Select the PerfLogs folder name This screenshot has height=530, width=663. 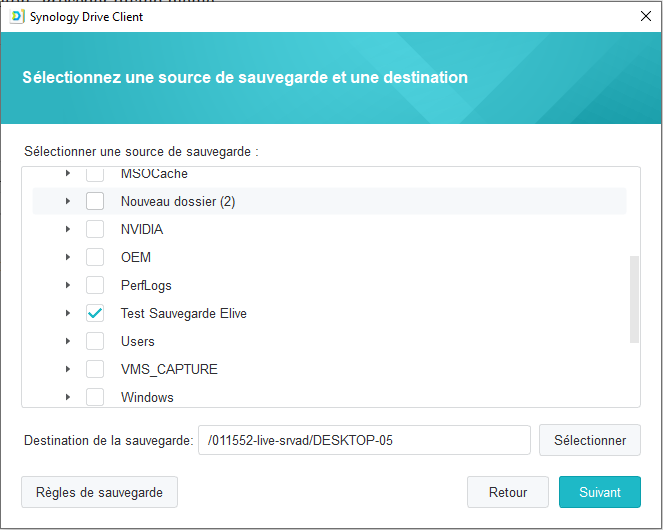146,286
